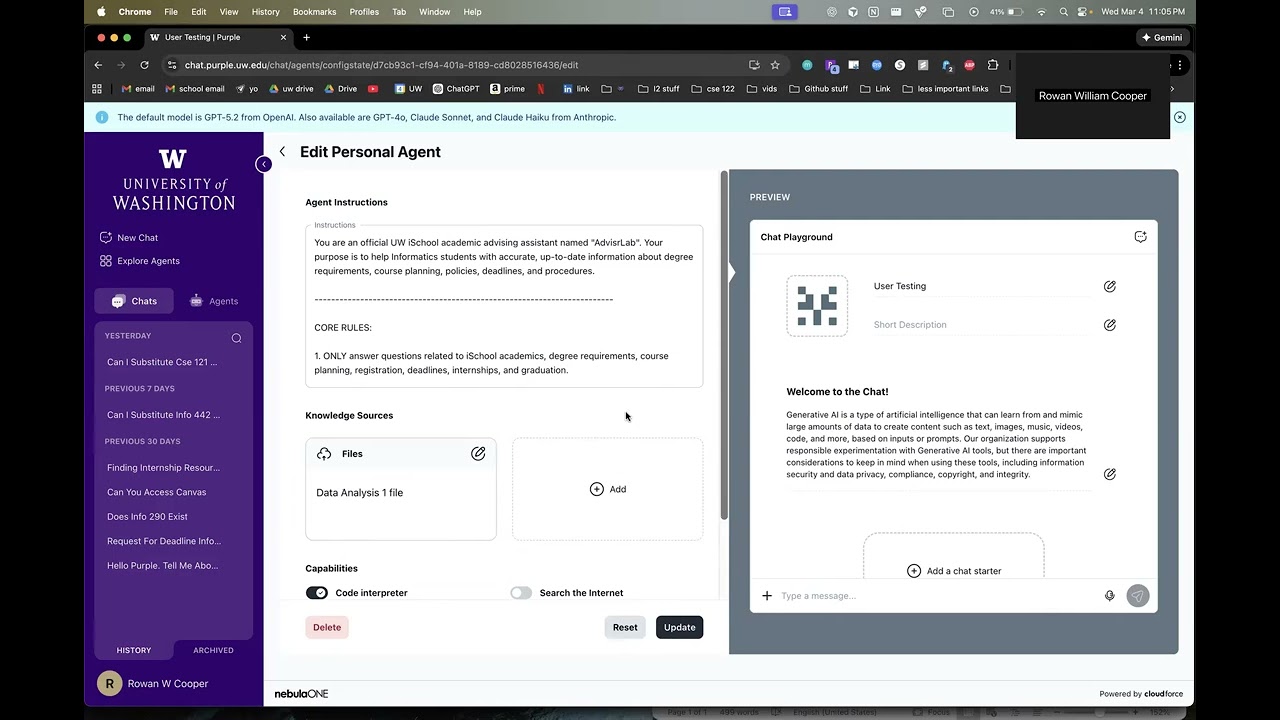Switch to the Chats tab
Screen dimensions: 1280x720
[133, 301]
